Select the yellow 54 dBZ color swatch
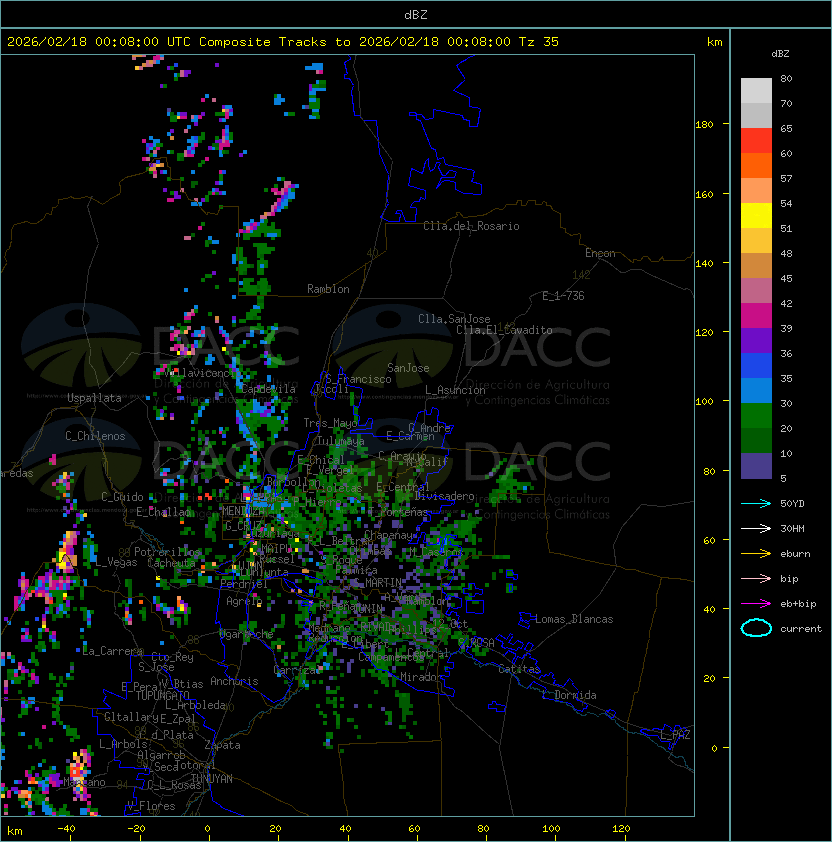 coord(756,215)
